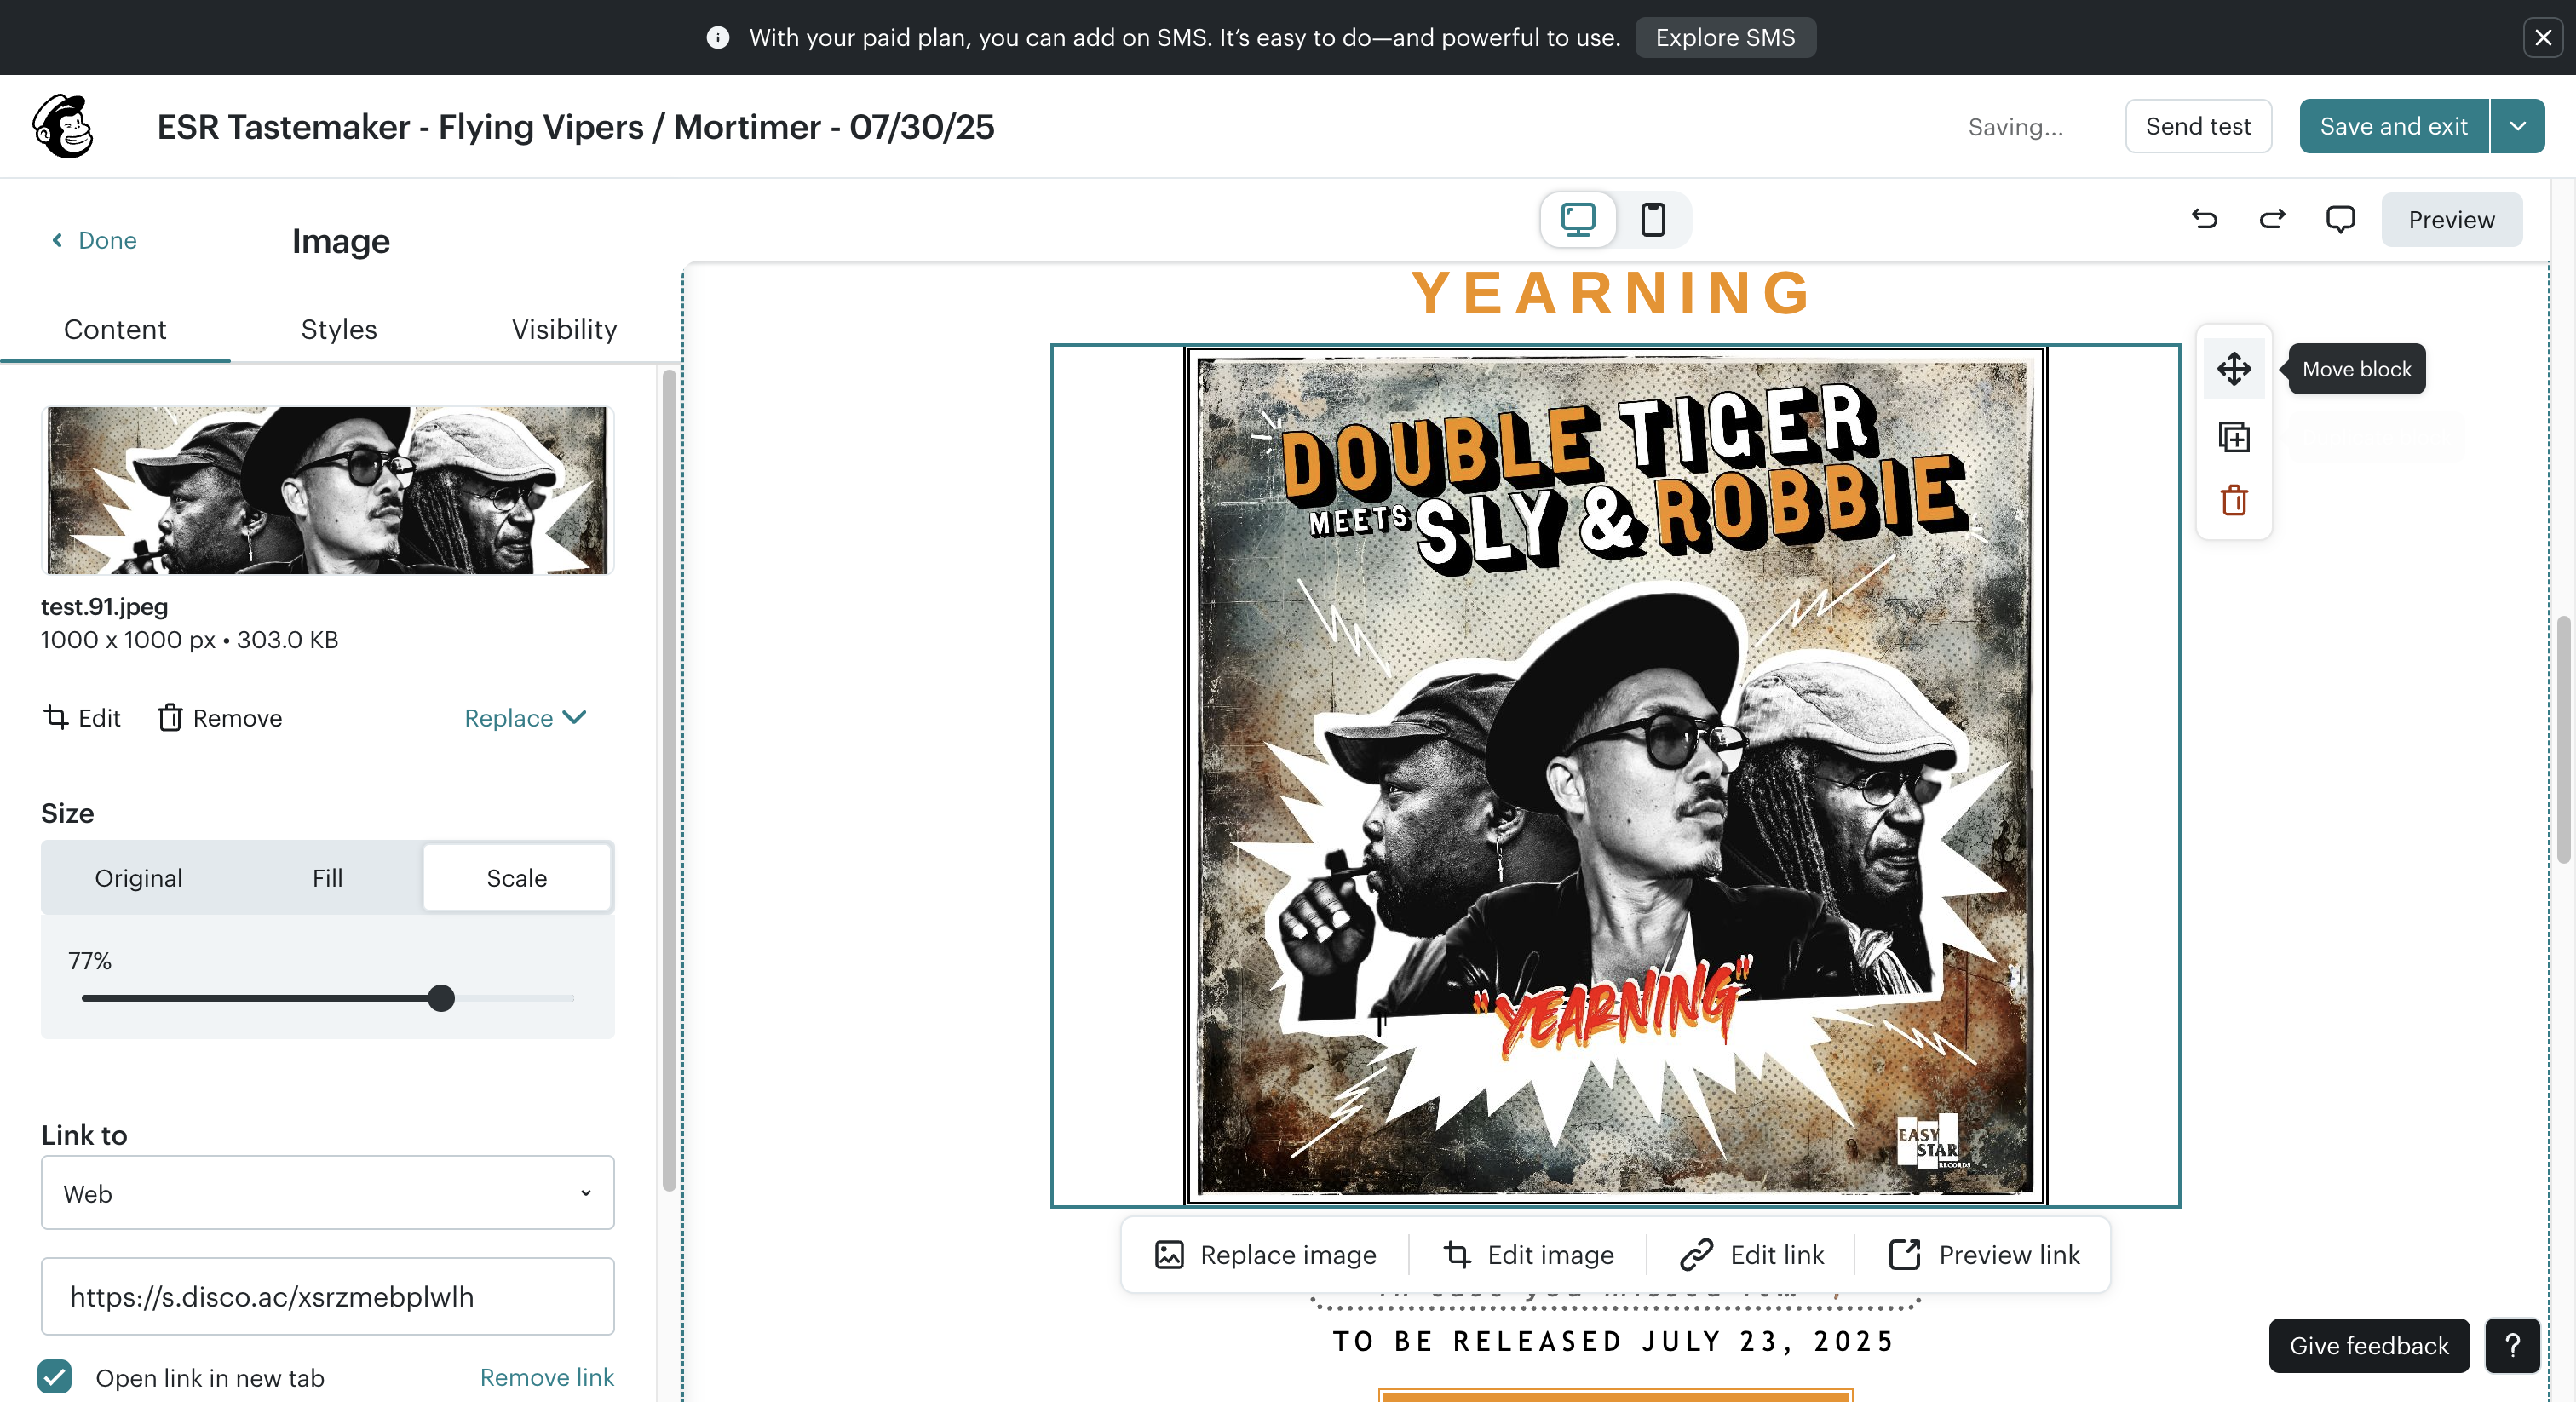
Task: Click the Mailchimp logo icon
Action: coord(63,127)
